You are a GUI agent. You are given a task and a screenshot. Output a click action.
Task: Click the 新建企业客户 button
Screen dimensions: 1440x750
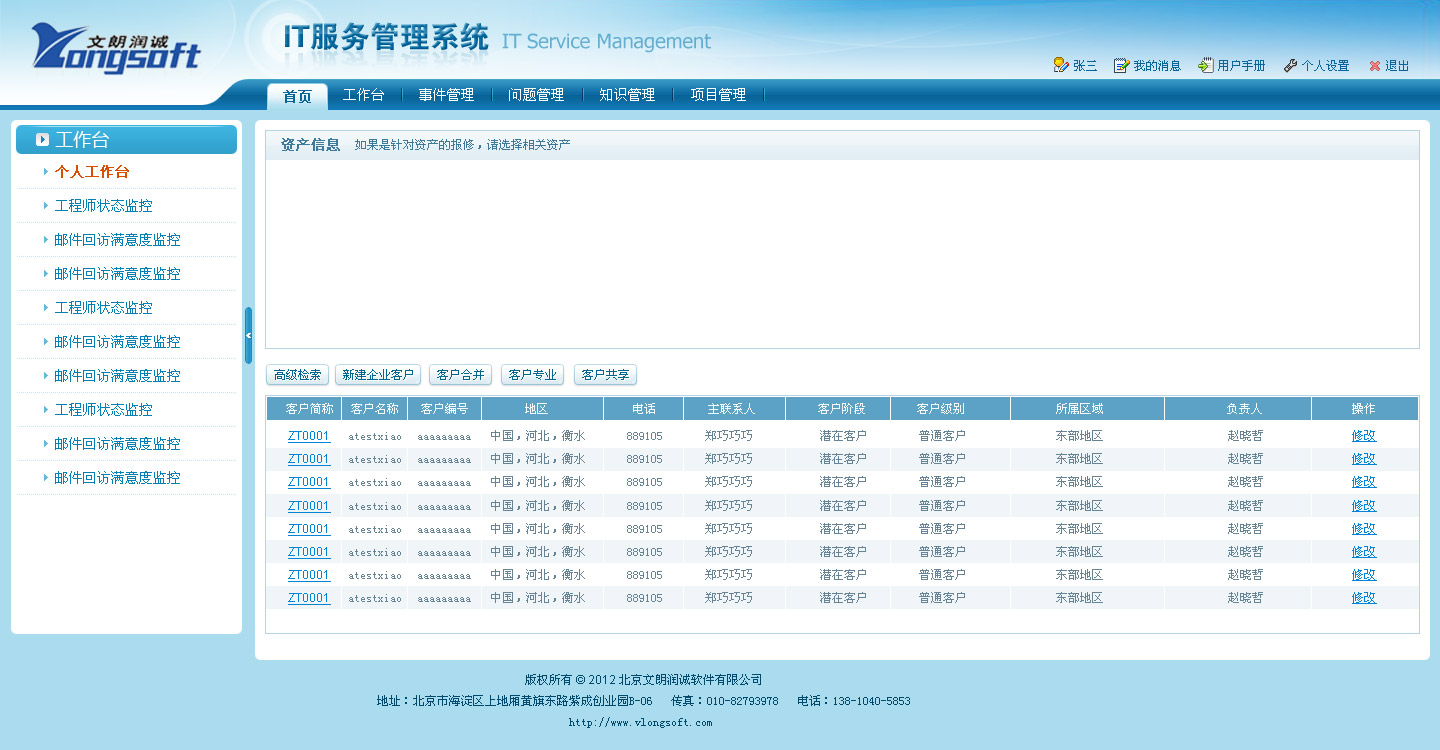(x=378, y=375)
